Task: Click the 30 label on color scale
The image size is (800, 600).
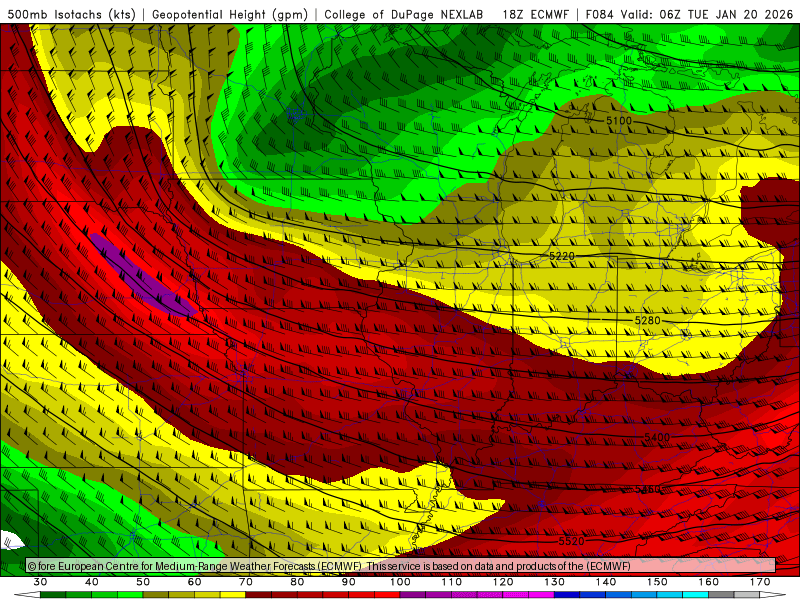Action: [x=40, y=582]
